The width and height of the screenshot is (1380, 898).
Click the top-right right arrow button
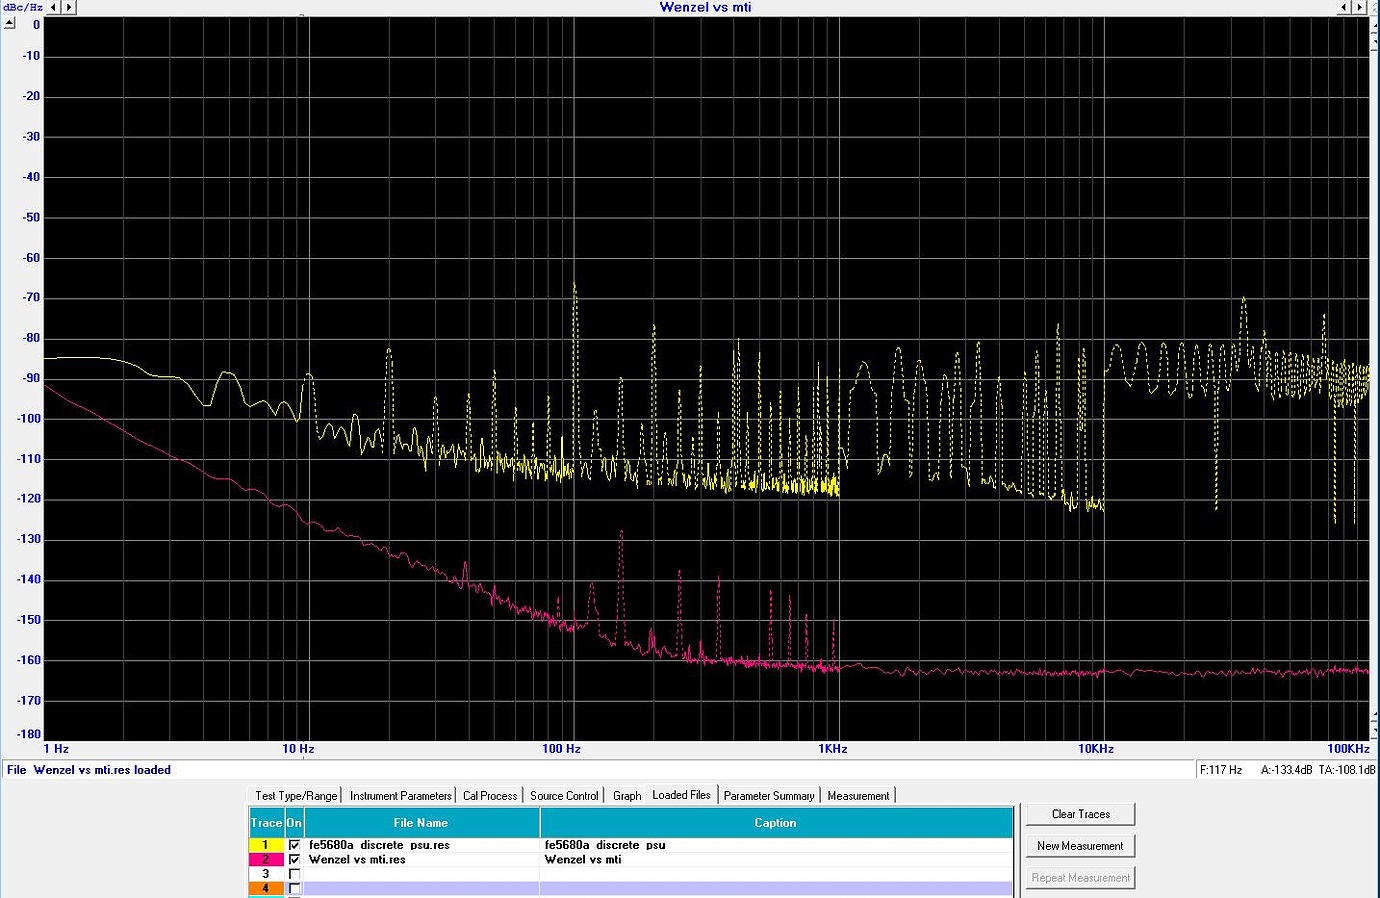[x=1359, y=7]
